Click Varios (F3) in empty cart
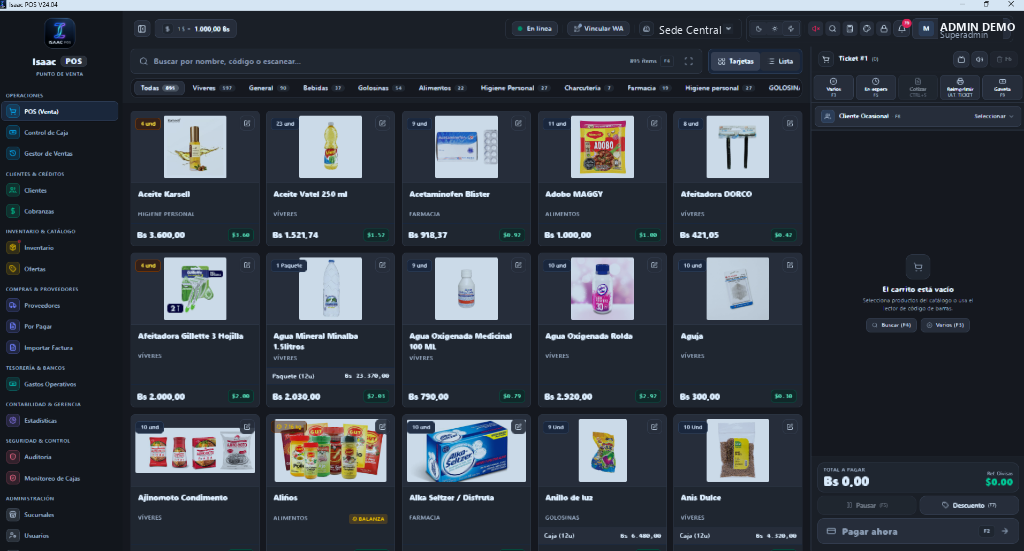 coord(945,325)
